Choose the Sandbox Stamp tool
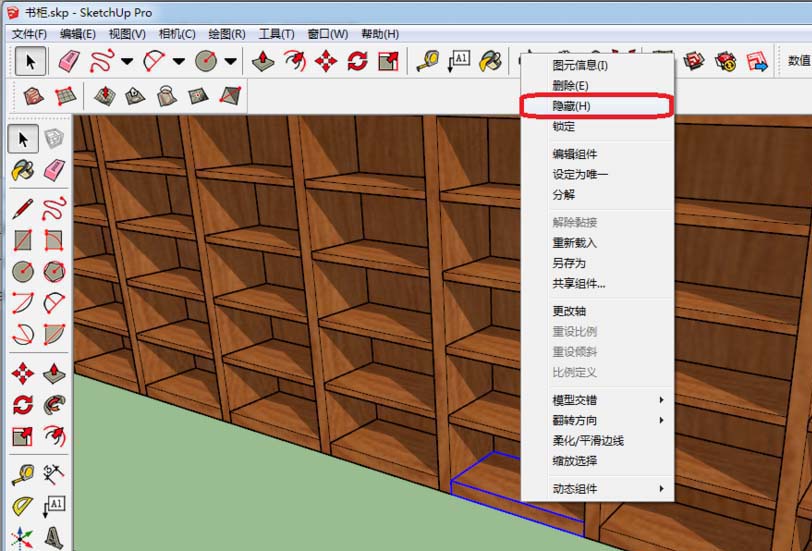 pyautogui.click(x=135, y=96)
